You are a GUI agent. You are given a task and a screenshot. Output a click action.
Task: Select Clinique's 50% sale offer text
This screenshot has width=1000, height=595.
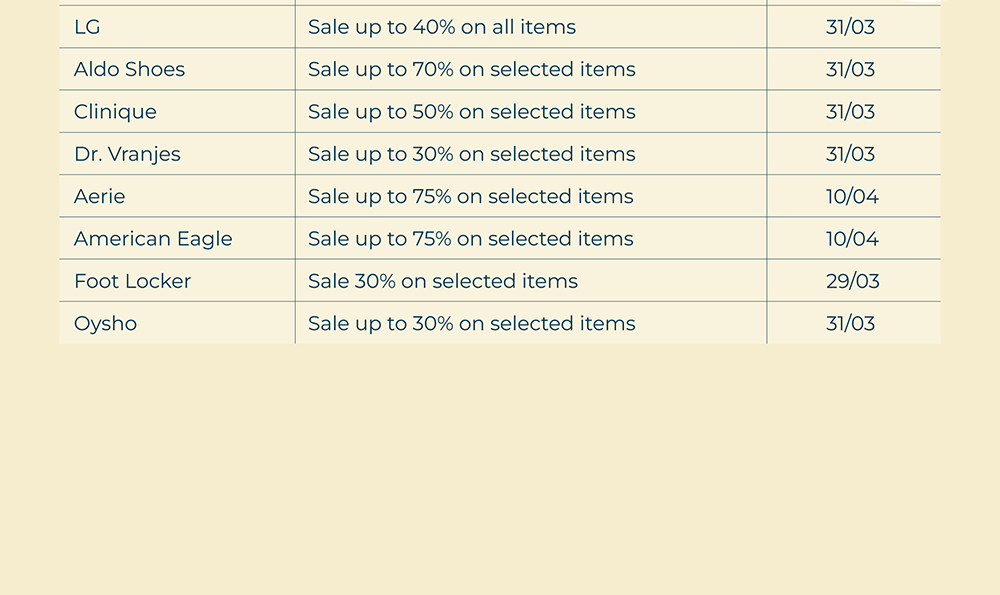[x=471, y=112]
